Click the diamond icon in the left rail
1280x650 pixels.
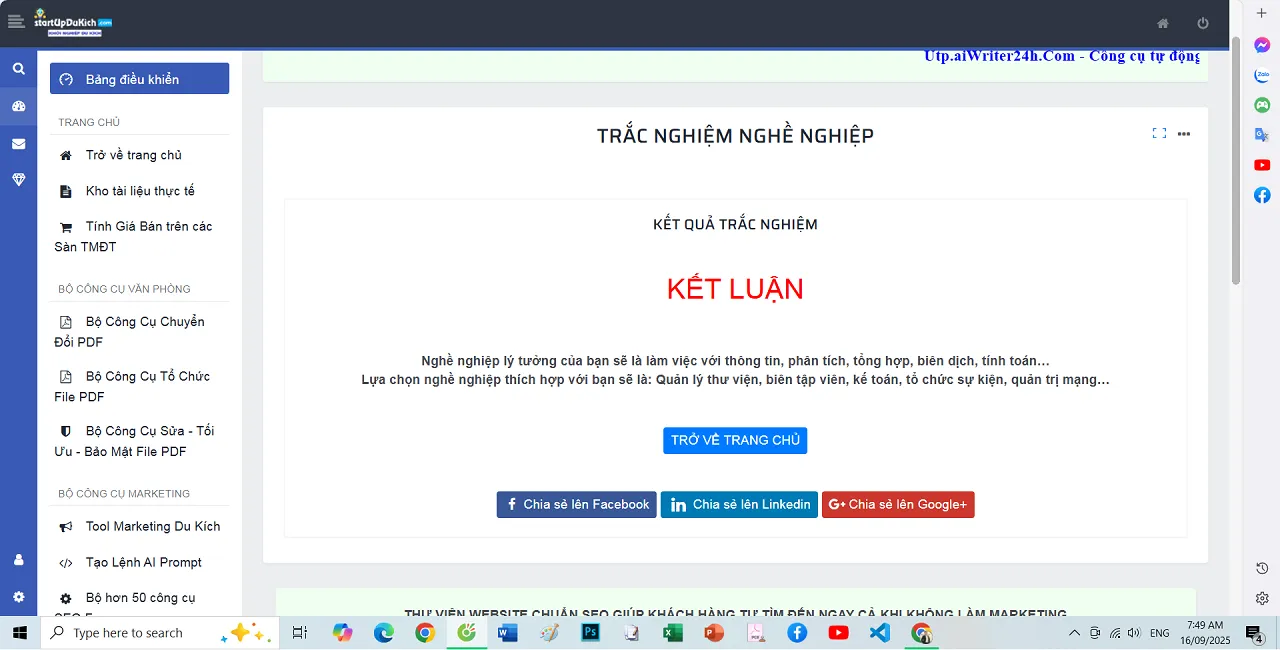[x=18, y=180]
